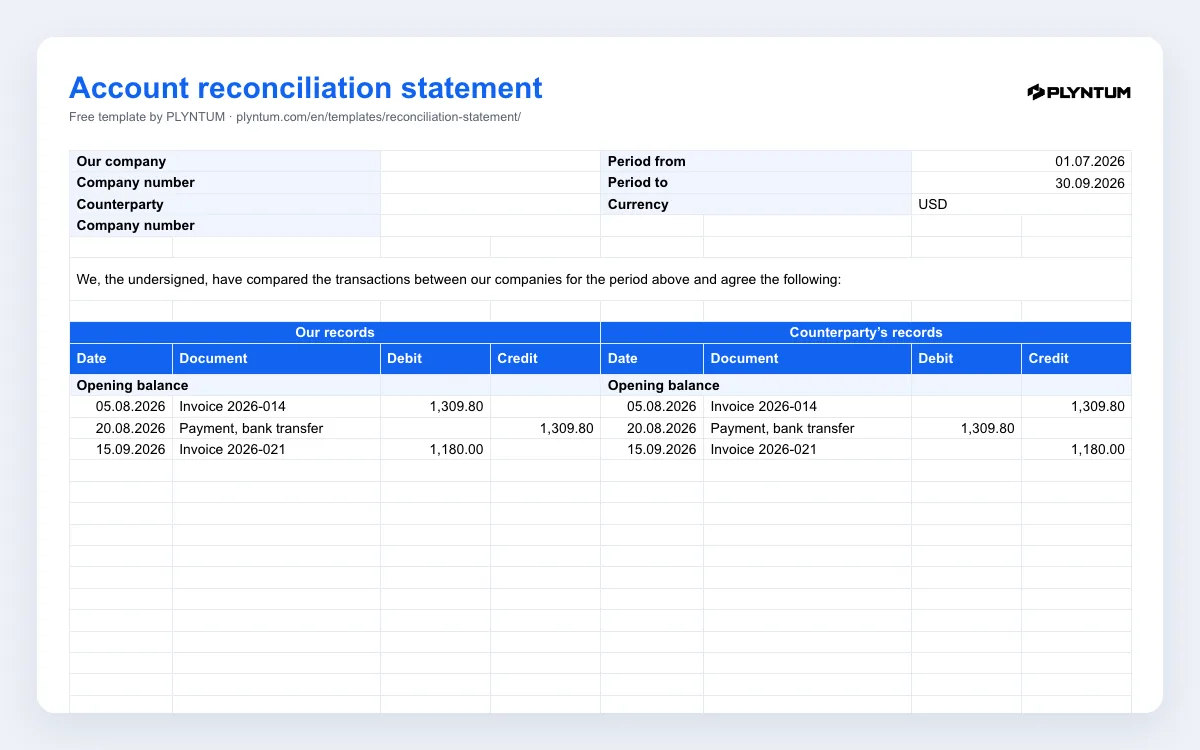1200x750 pixels.
Task: Click date 20.08.2026 in Our records
Action: tap(131, 428)
